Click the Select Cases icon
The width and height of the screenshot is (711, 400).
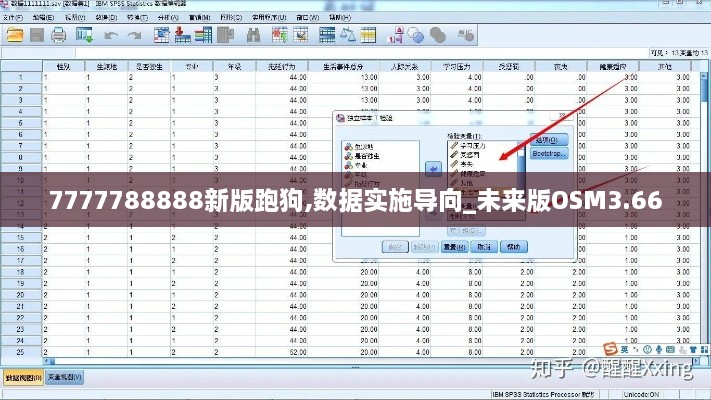pos(368,35)
